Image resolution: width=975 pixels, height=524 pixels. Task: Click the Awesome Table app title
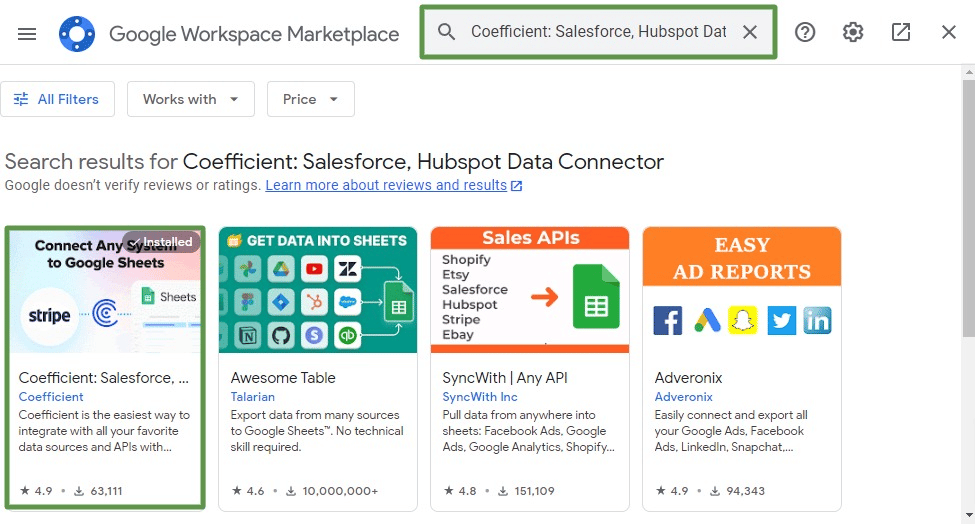coord(283,378)
